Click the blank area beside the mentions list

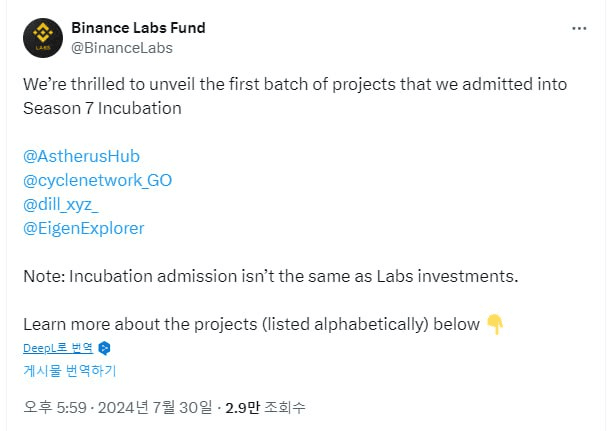pos(400,192)
